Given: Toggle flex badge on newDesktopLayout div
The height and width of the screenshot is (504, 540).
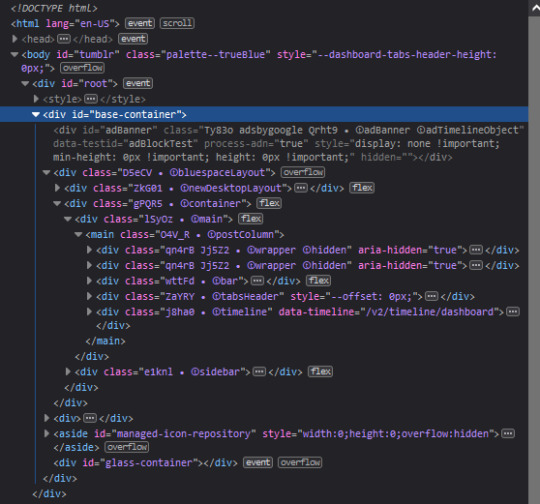Looking at the screenshot, I should [362, 188].
